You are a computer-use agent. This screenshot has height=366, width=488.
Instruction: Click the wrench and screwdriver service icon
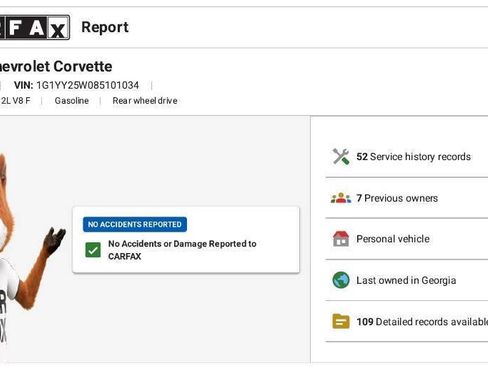pos(341,157)
